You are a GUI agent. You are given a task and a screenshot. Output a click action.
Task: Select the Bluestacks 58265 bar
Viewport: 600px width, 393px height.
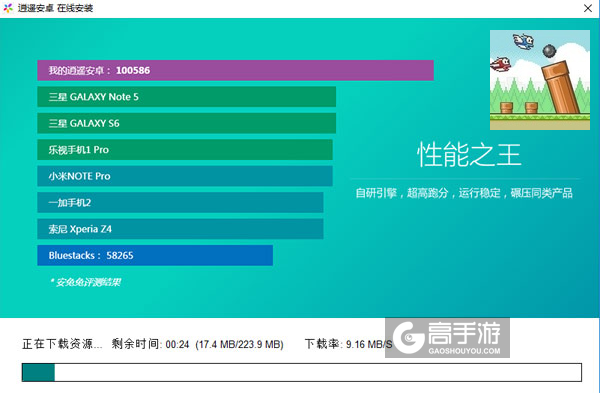155,255
